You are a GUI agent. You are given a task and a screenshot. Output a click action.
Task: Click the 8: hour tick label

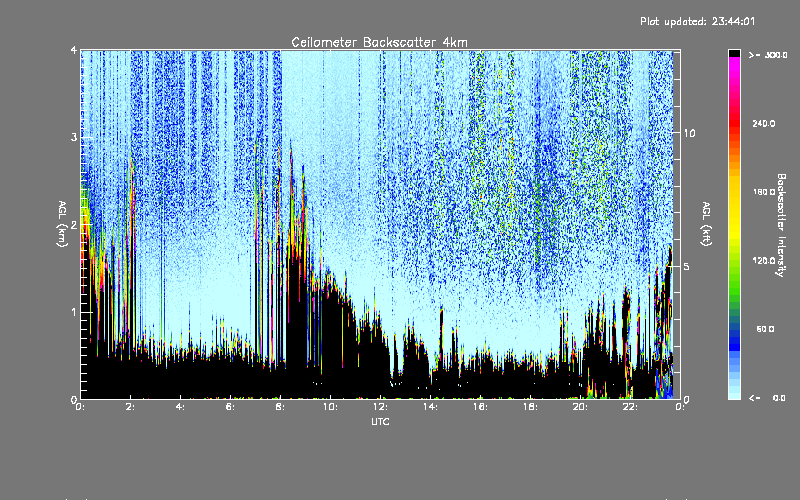pyautogui.click(x=281, y=407)
